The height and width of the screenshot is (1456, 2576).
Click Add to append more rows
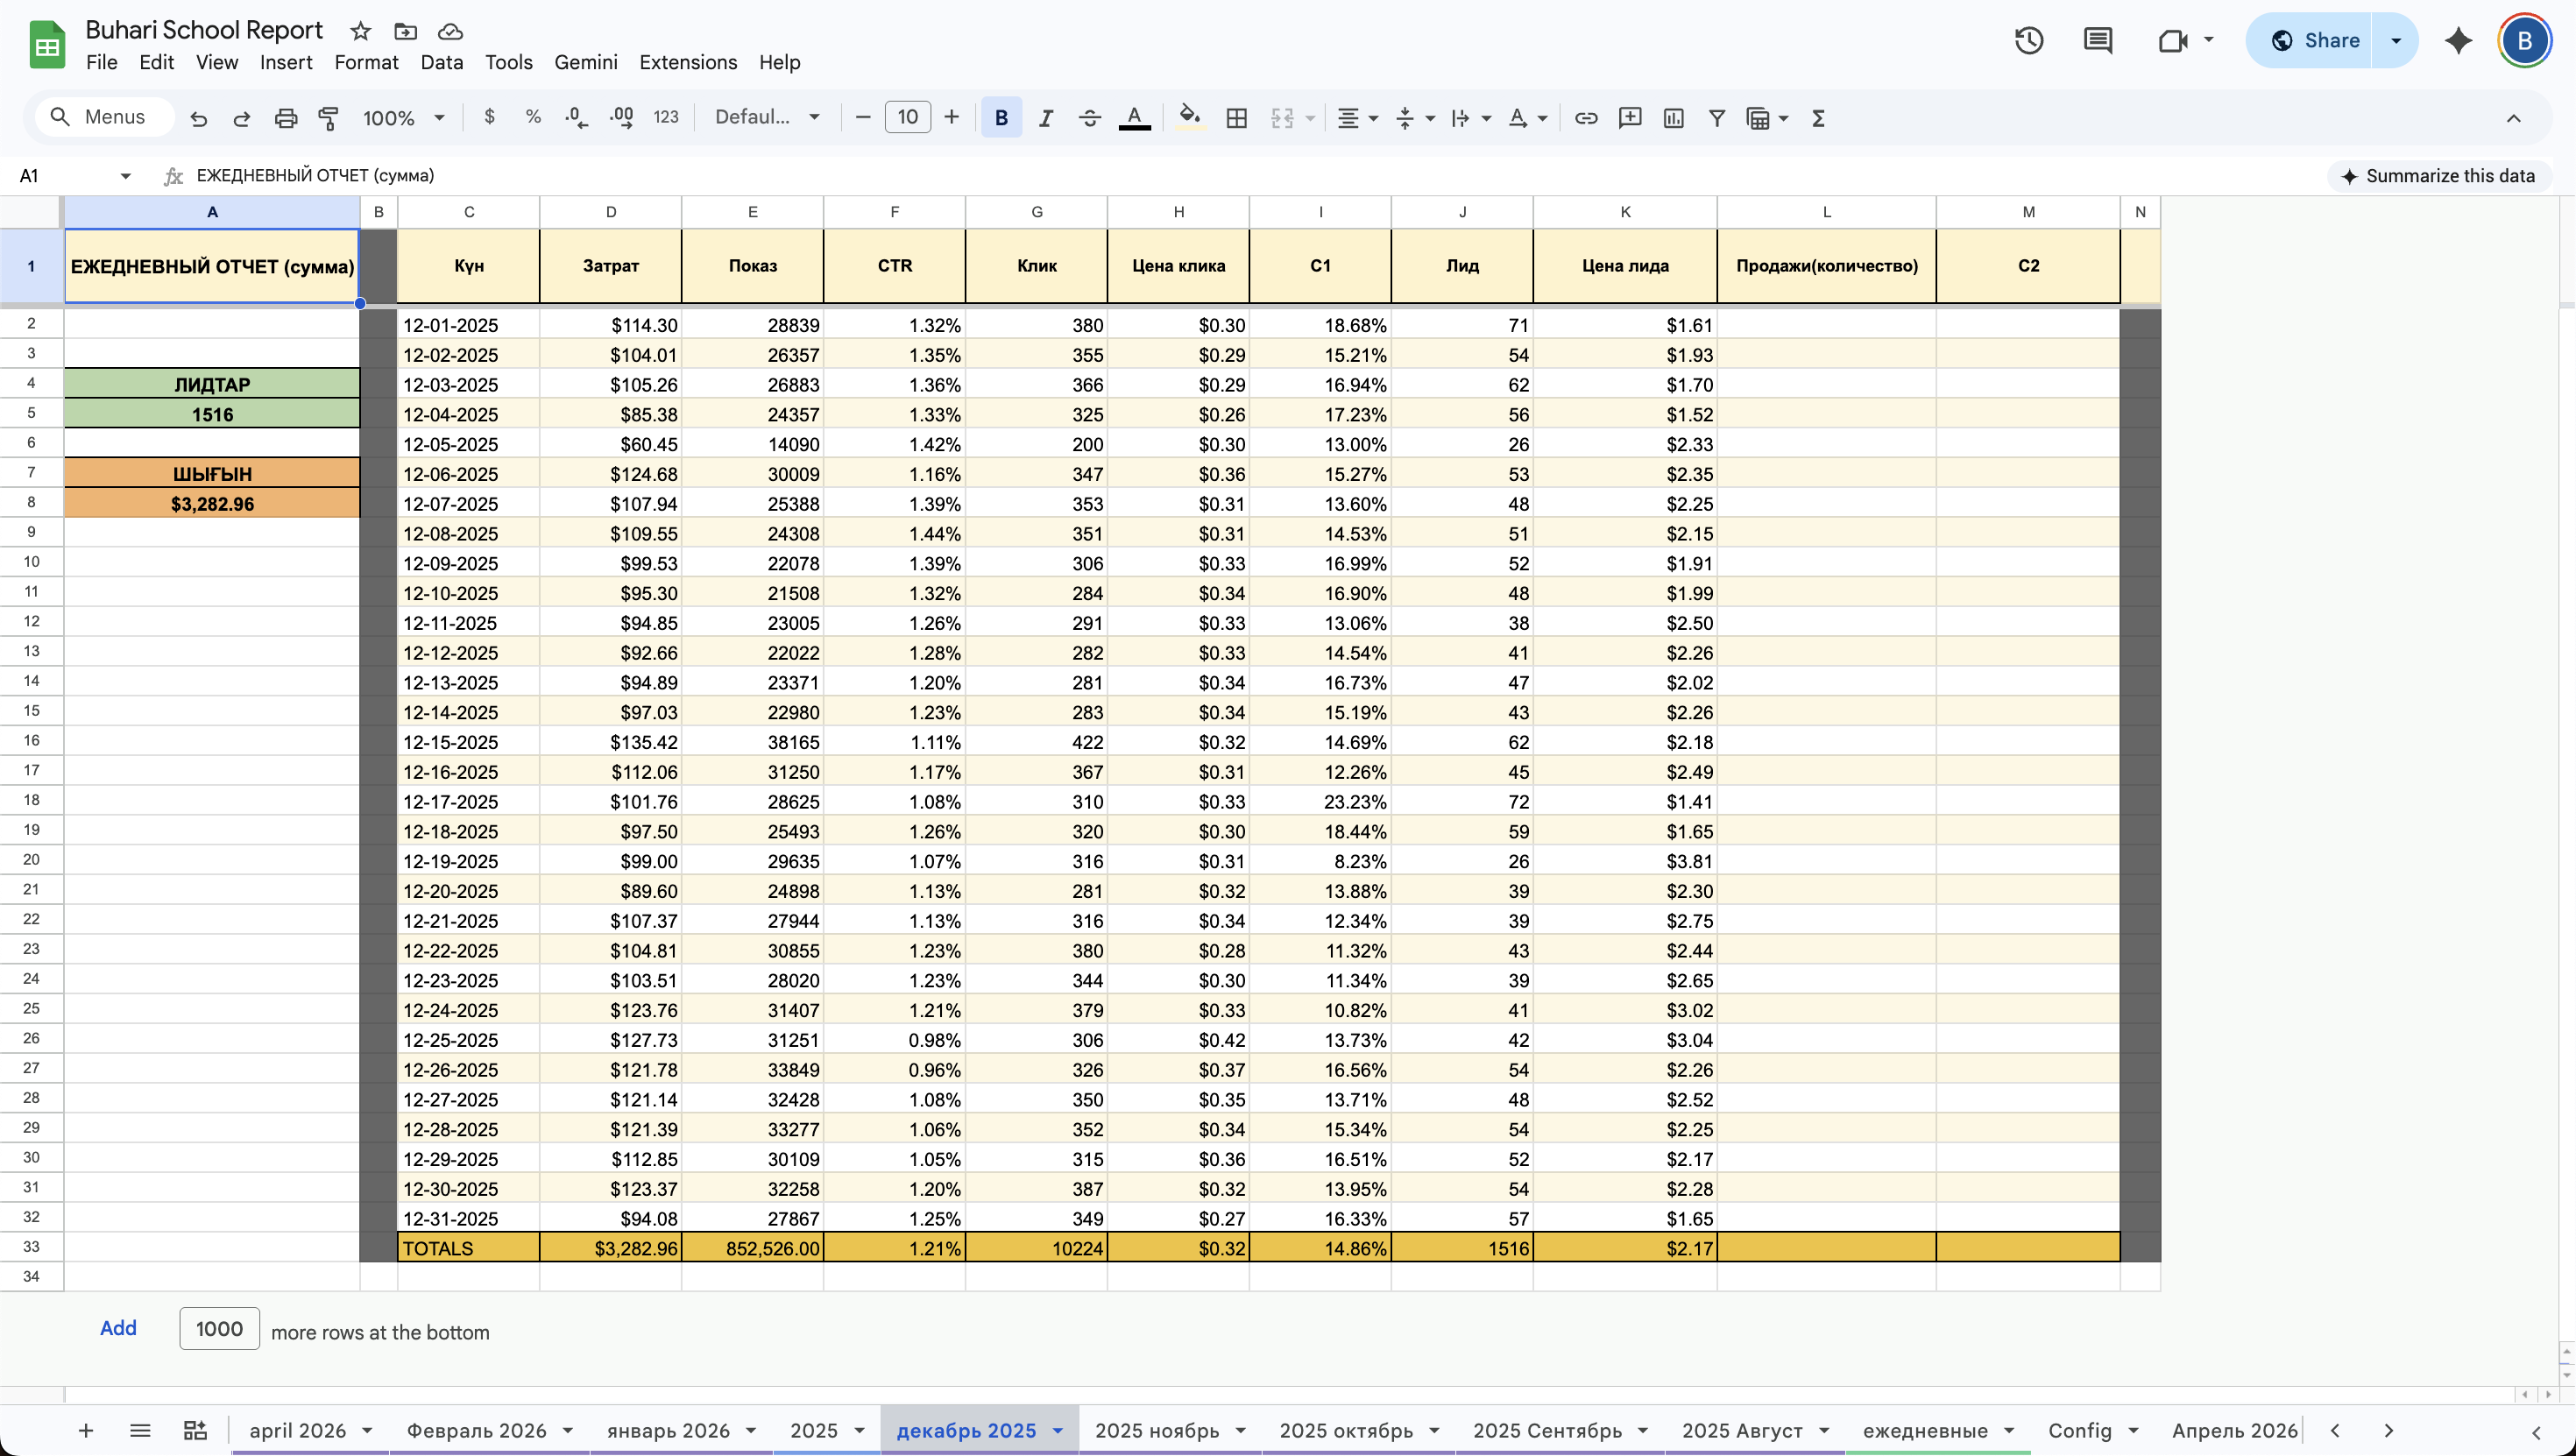coord(118,1328)
